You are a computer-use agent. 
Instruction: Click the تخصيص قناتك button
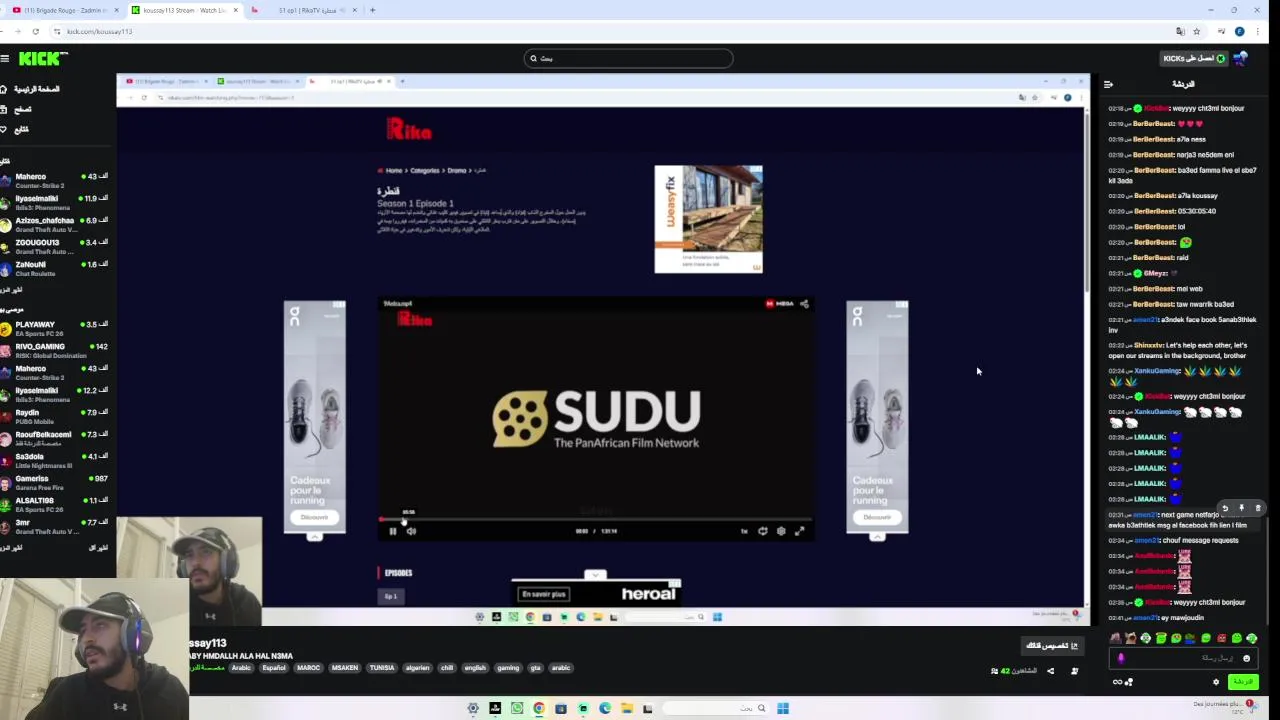coord(1052,646)
